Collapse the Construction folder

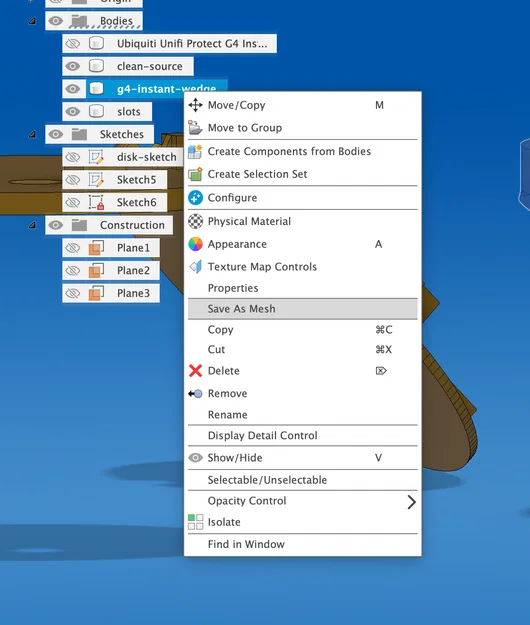pos(32,226)
